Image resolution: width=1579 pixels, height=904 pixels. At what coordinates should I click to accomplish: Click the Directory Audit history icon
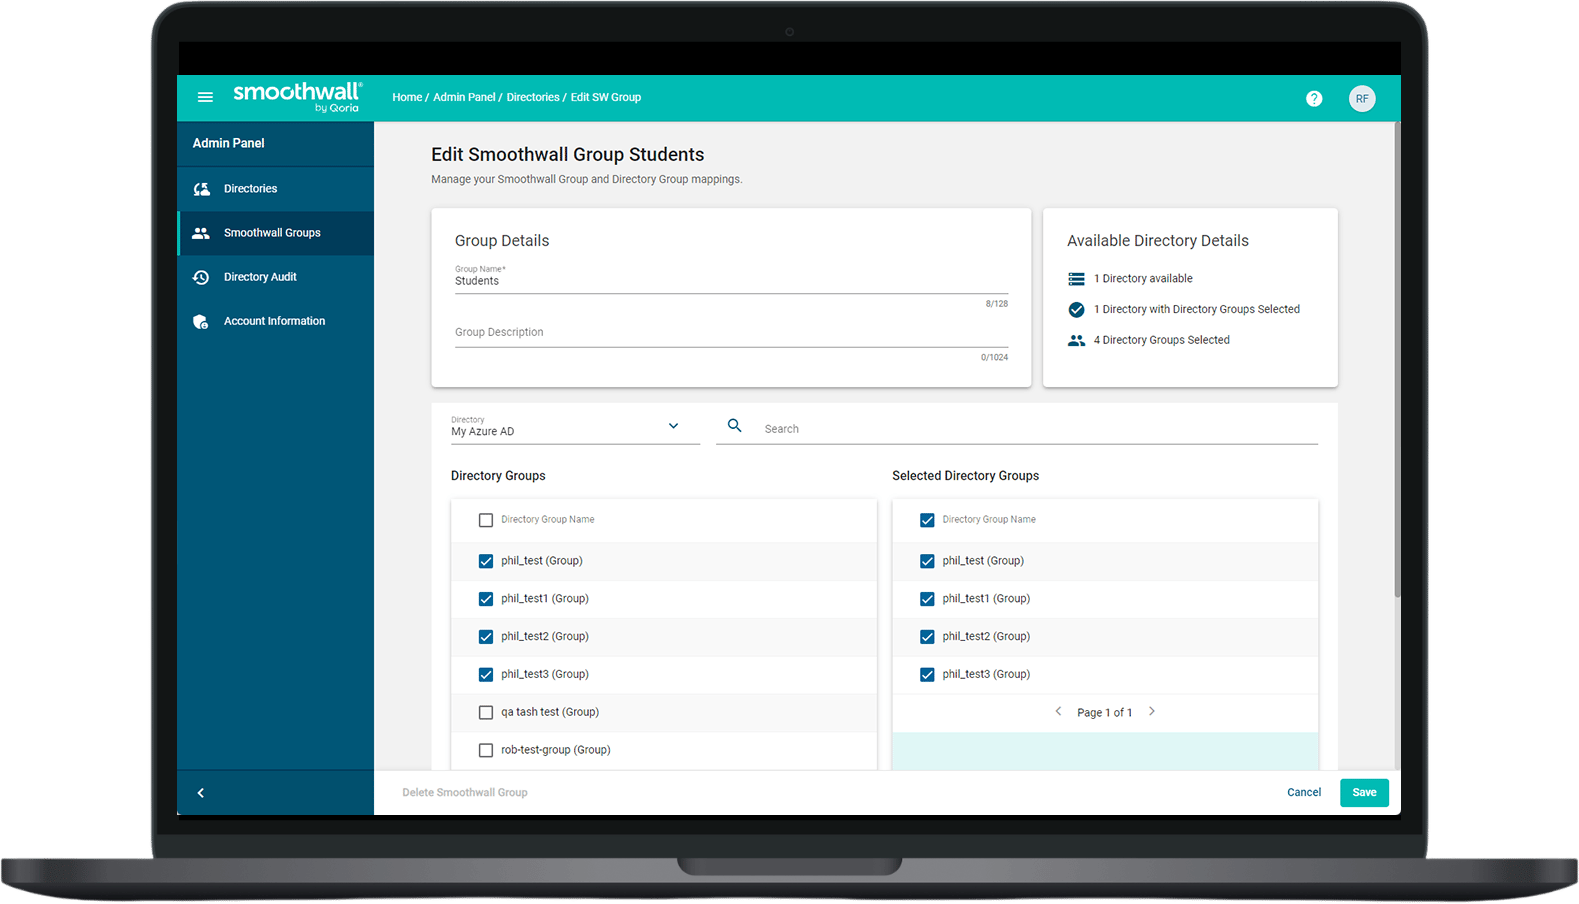click(201, 277)
